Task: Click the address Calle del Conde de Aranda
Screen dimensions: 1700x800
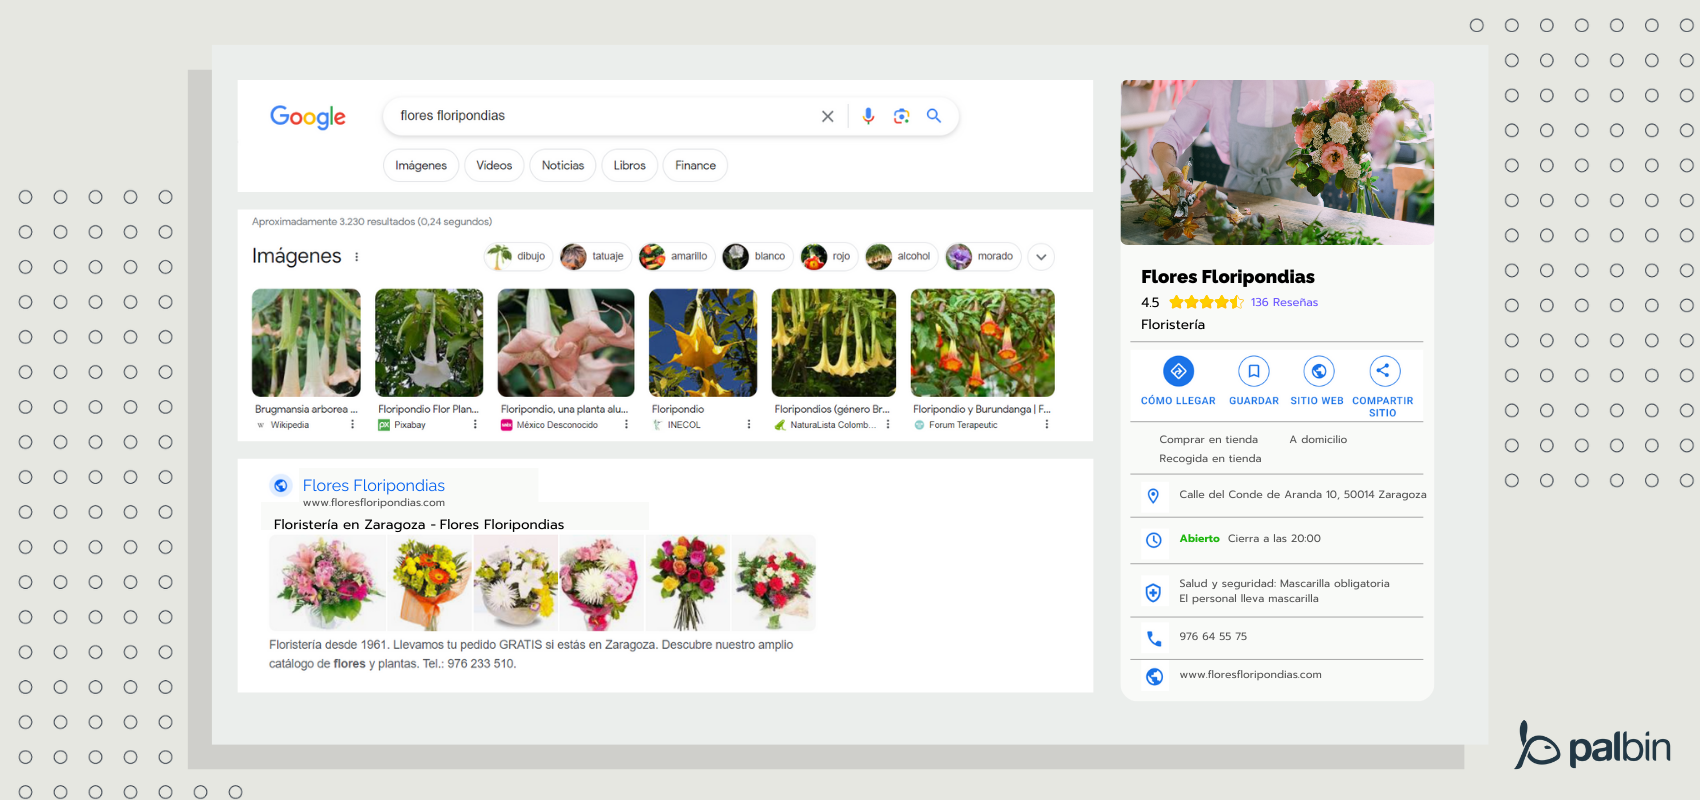Action: coord(1302,494)
